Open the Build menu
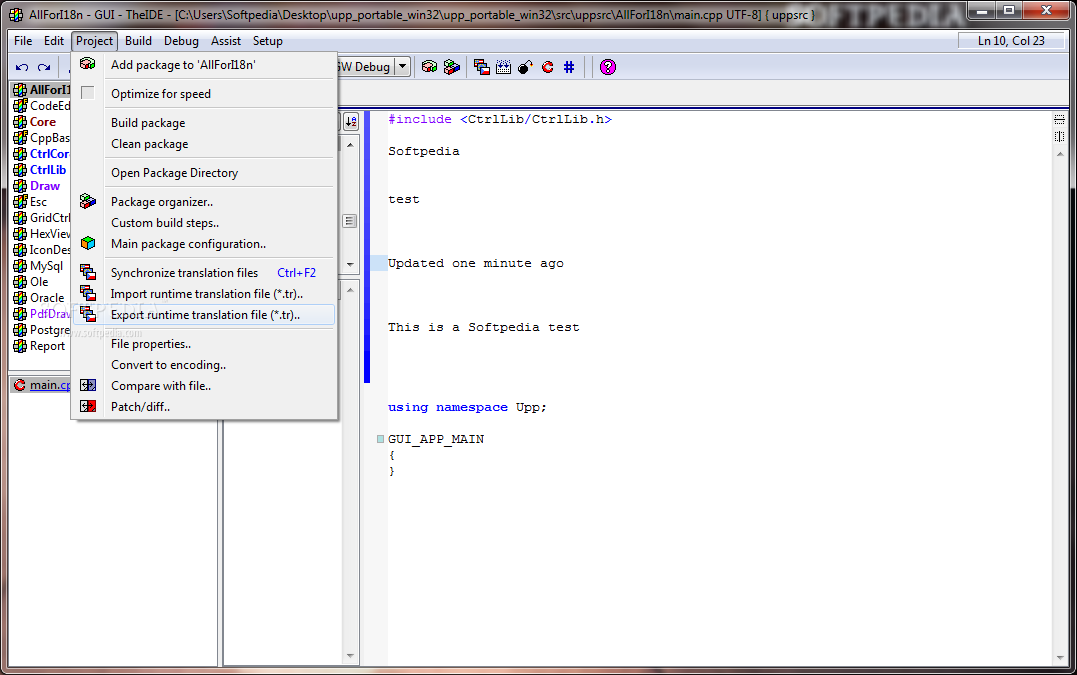Screen dimensions: 1077x675 click(x=138, y=41)
